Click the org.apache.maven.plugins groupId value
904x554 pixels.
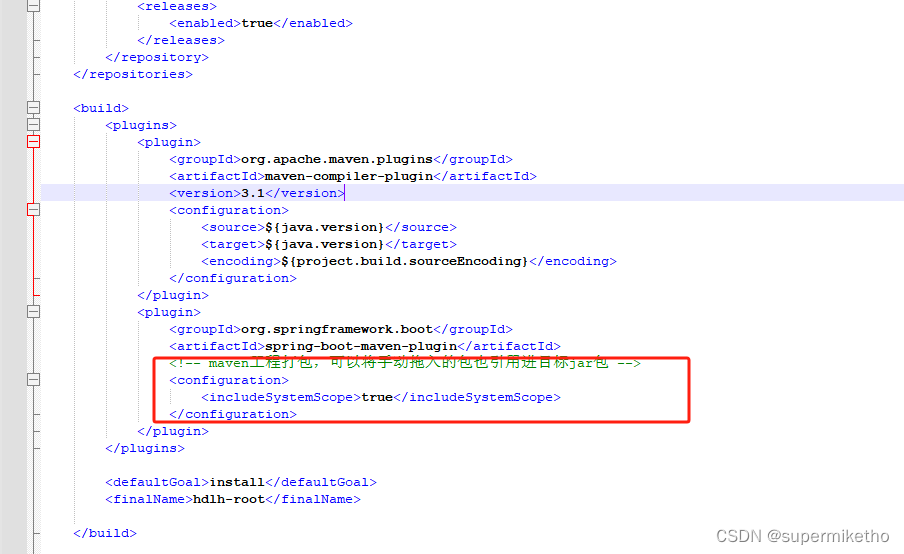click(x=337, y=159)
